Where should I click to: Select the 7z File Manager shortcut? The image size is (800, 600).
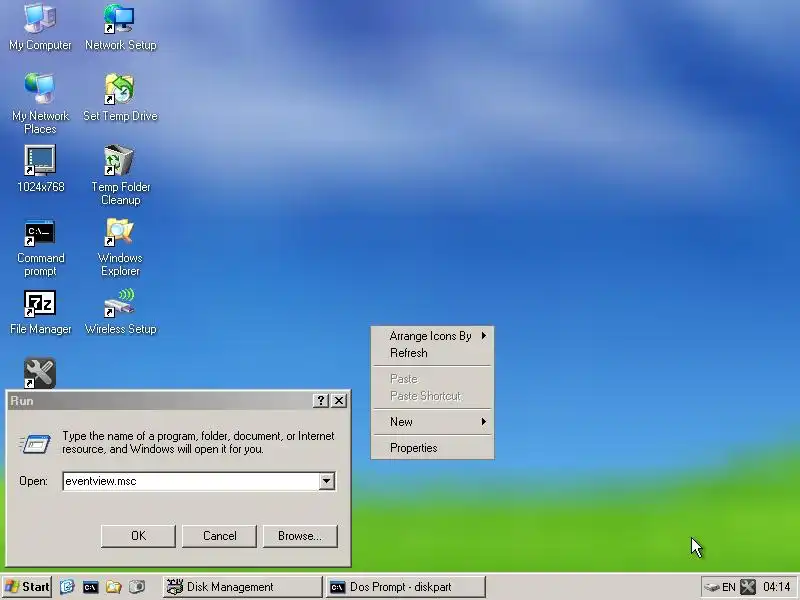coord(40,312)
